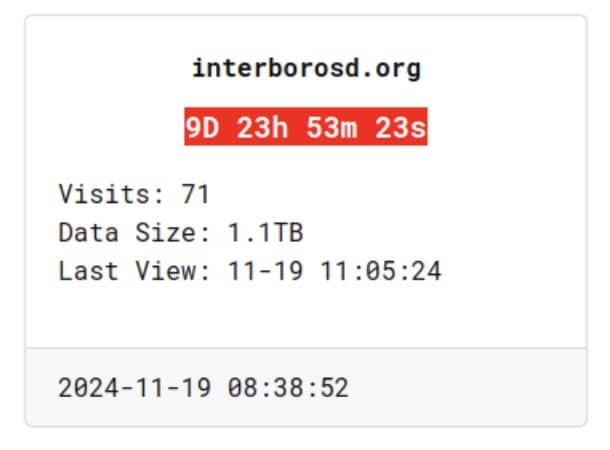
Task: Select the 1.1TB data size value
Action: [265, 232]
